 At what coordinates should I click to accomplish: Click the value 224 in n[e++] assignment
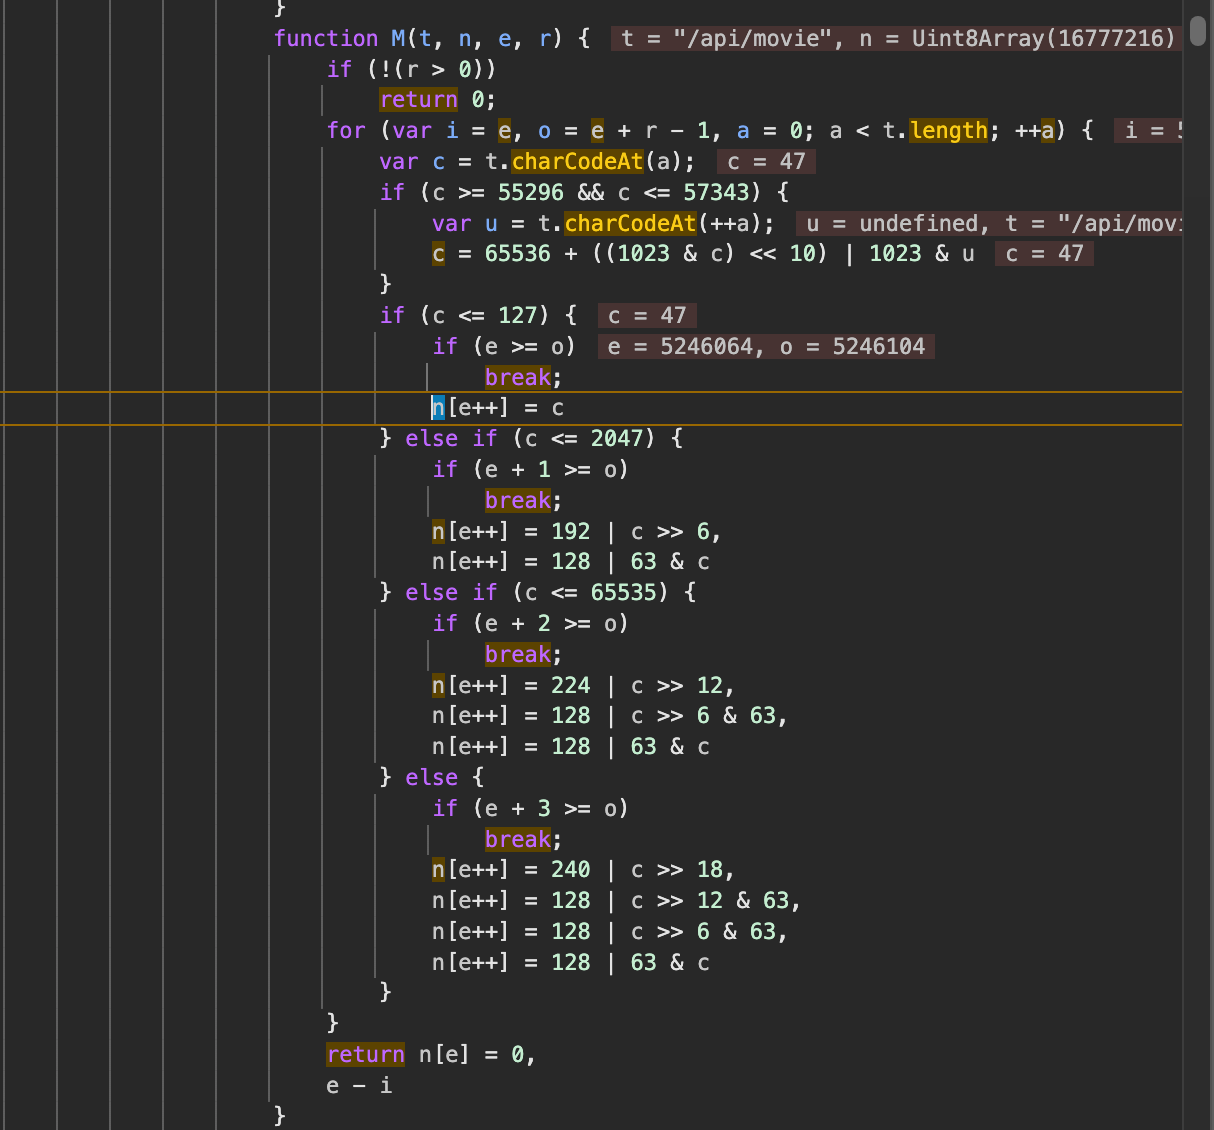point(570,685)
